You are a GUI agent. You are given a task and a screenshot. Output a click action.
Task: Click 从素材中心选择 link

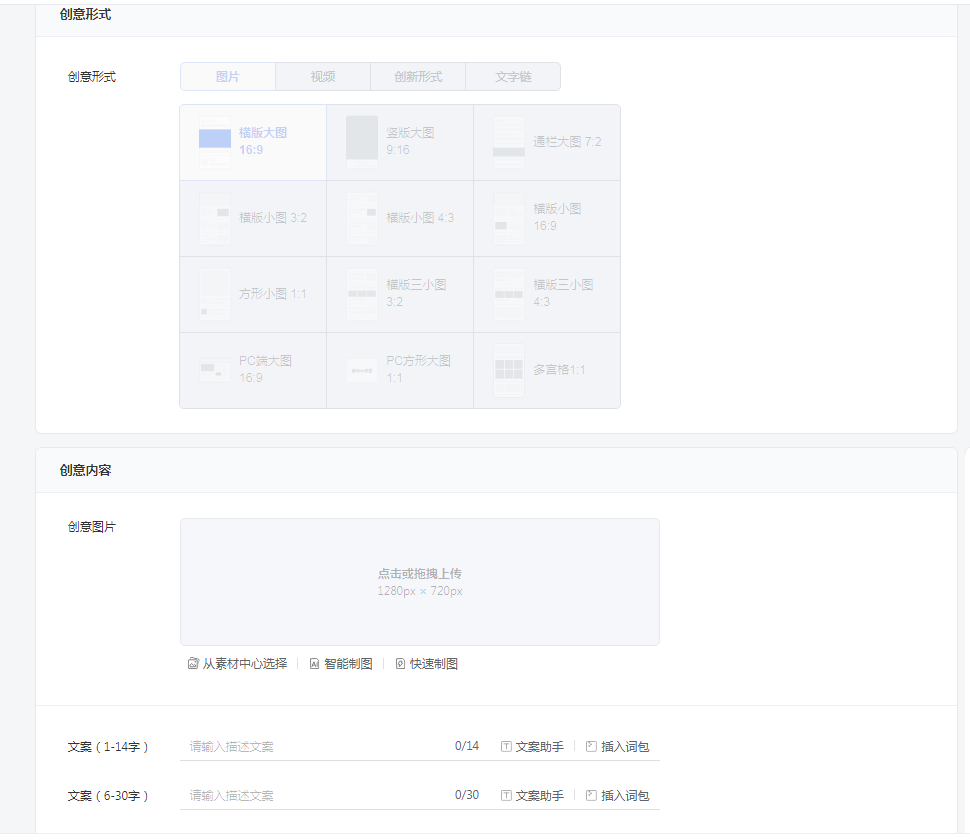(238, 664)
